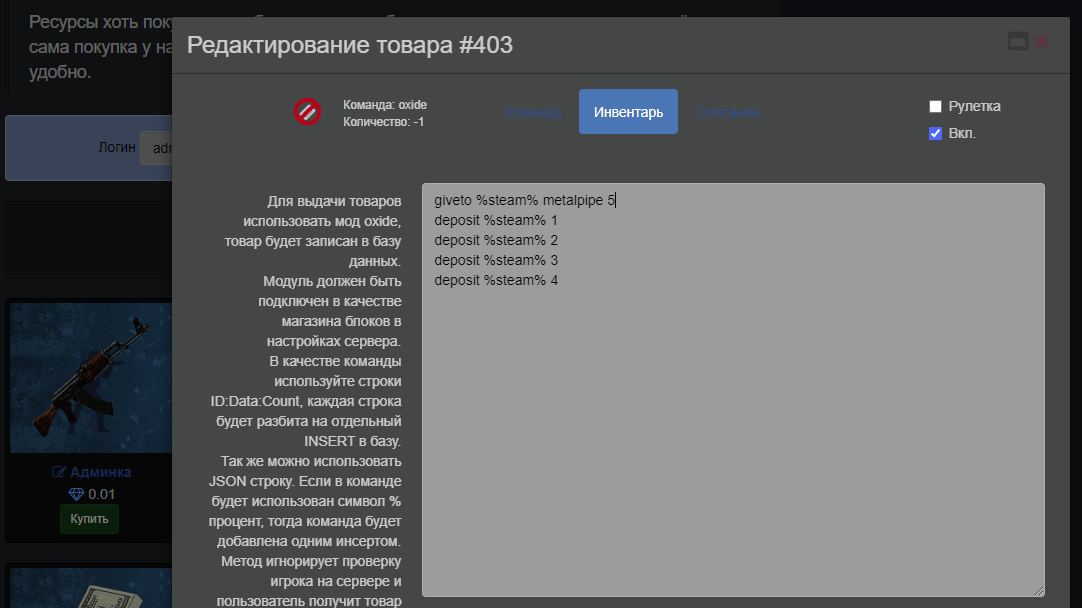1082x608 pixels.
Task: Click the red prohibited product image icon
Action: click(307, 112)
